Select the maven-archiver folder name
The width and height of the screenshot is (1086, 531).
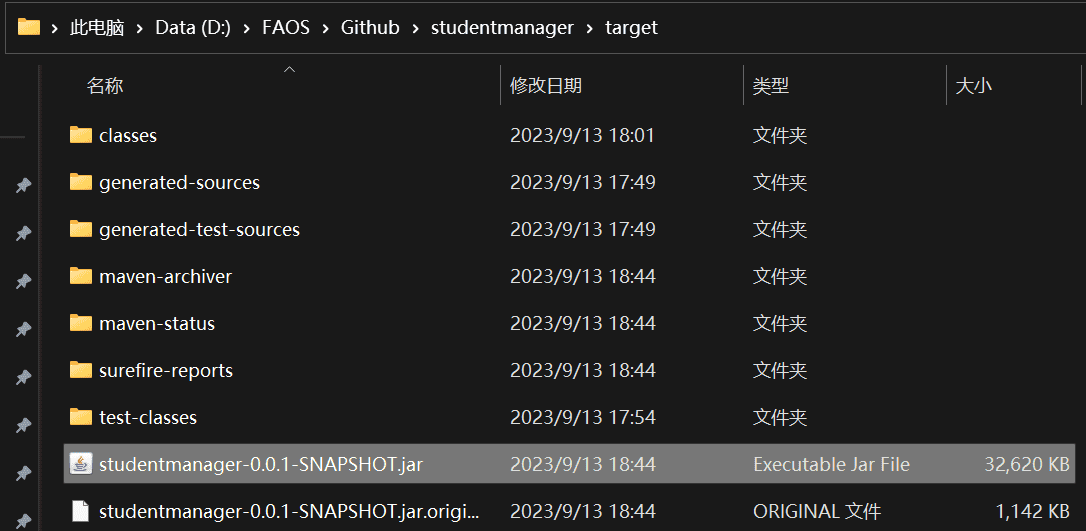coord(166,277)
